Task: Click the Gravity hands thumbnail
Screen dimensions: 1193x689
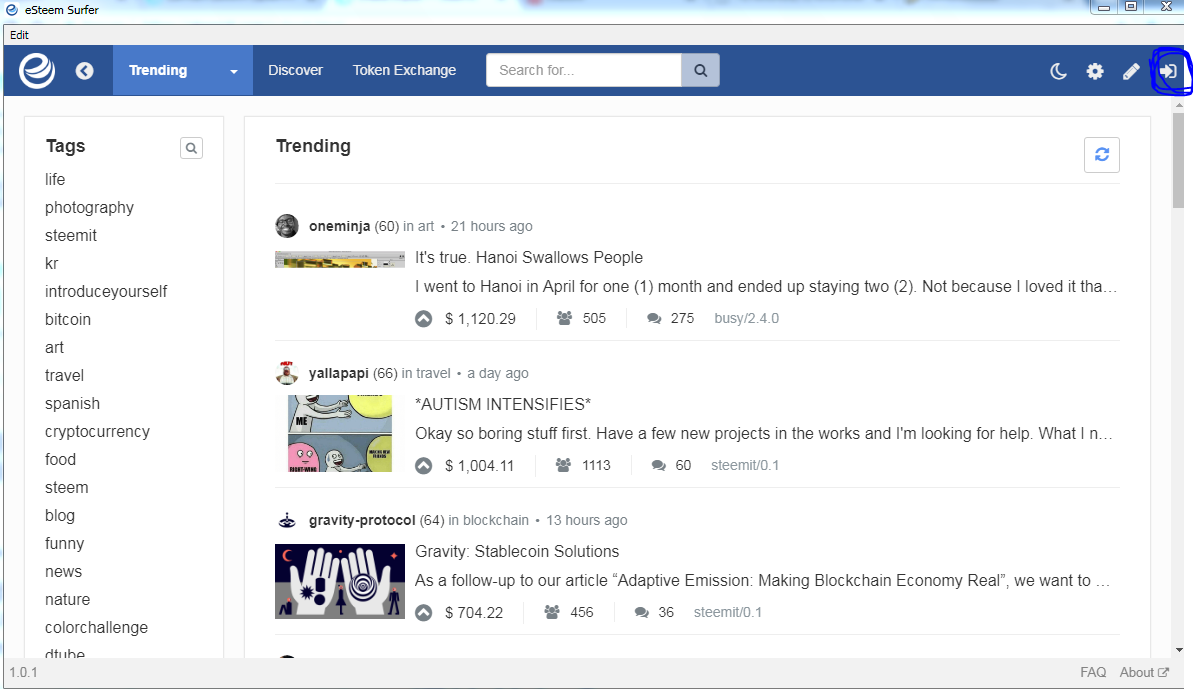Action: point(340,581)
